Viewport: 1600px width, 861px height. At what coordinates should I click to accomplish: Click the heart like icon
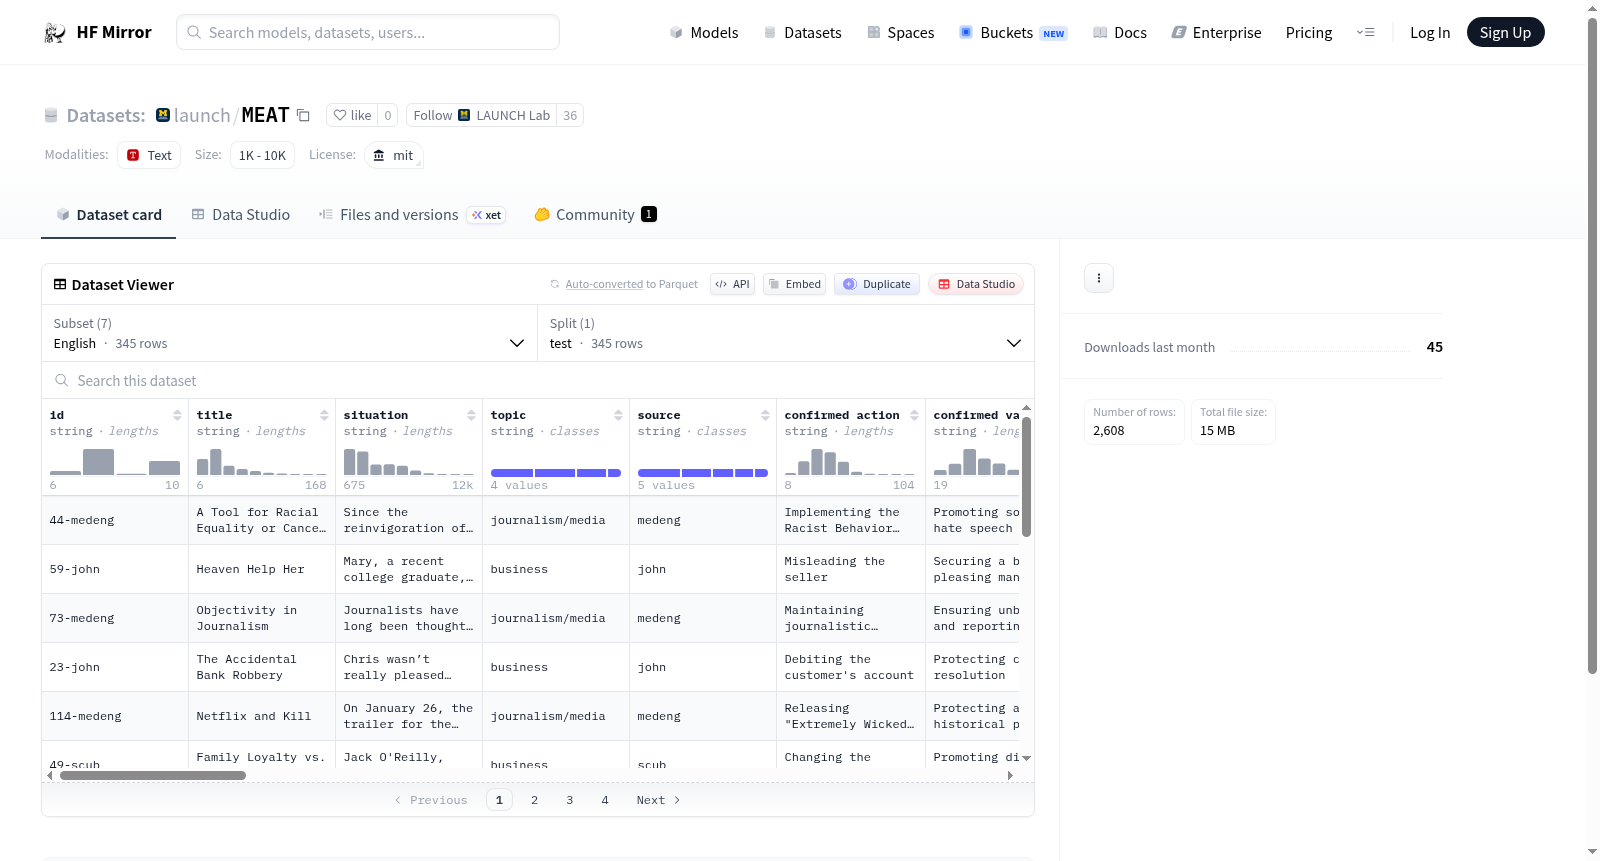click(x=340, y=115)
